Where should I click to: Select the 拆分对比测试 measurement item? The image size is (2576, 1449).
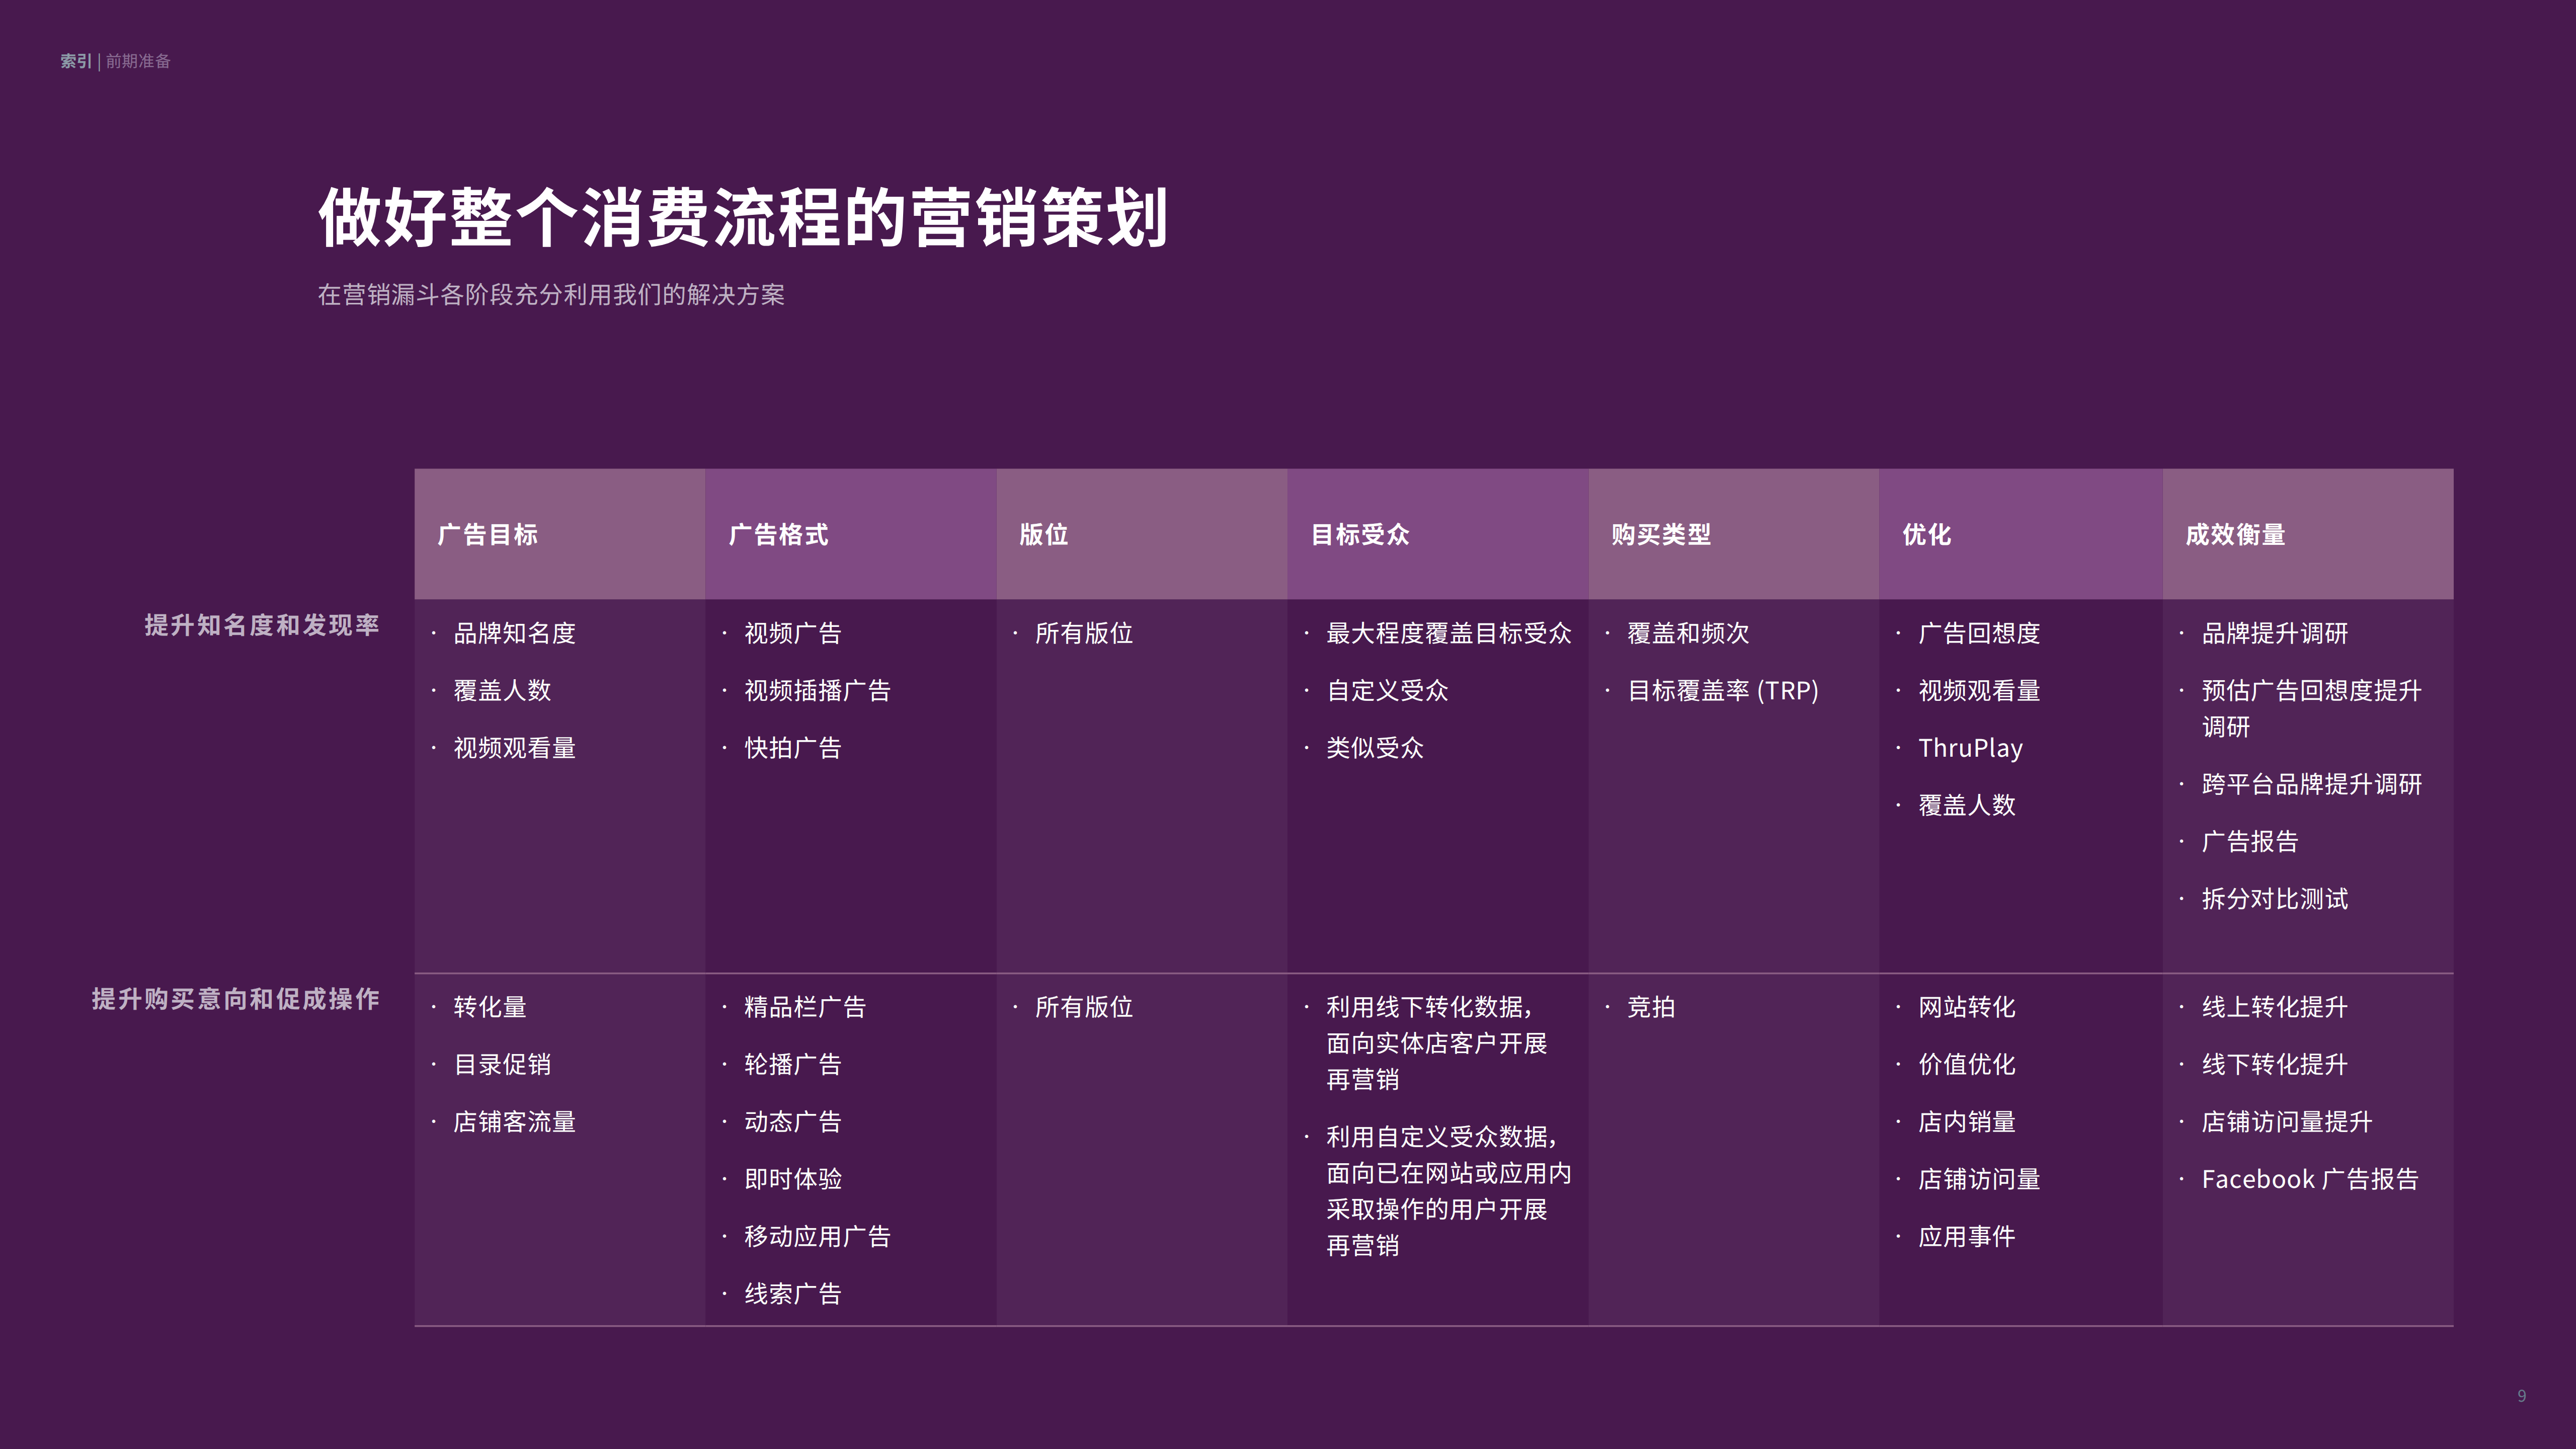tap(2275, 899)
